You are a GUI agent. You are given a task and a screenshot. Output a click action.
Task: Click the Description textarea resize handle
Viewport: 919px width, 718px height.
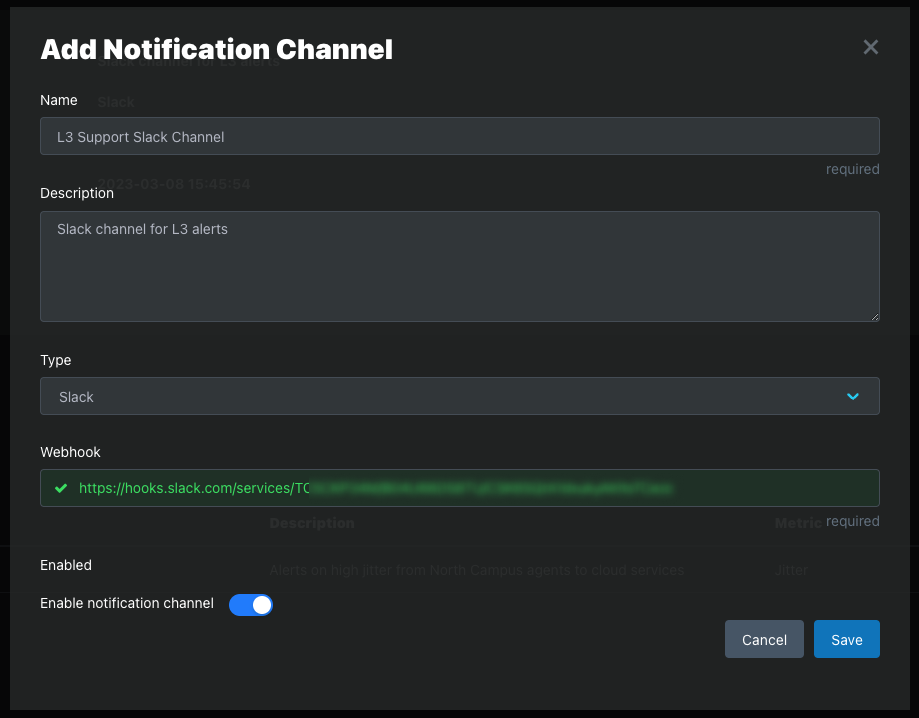pos(874,317)
